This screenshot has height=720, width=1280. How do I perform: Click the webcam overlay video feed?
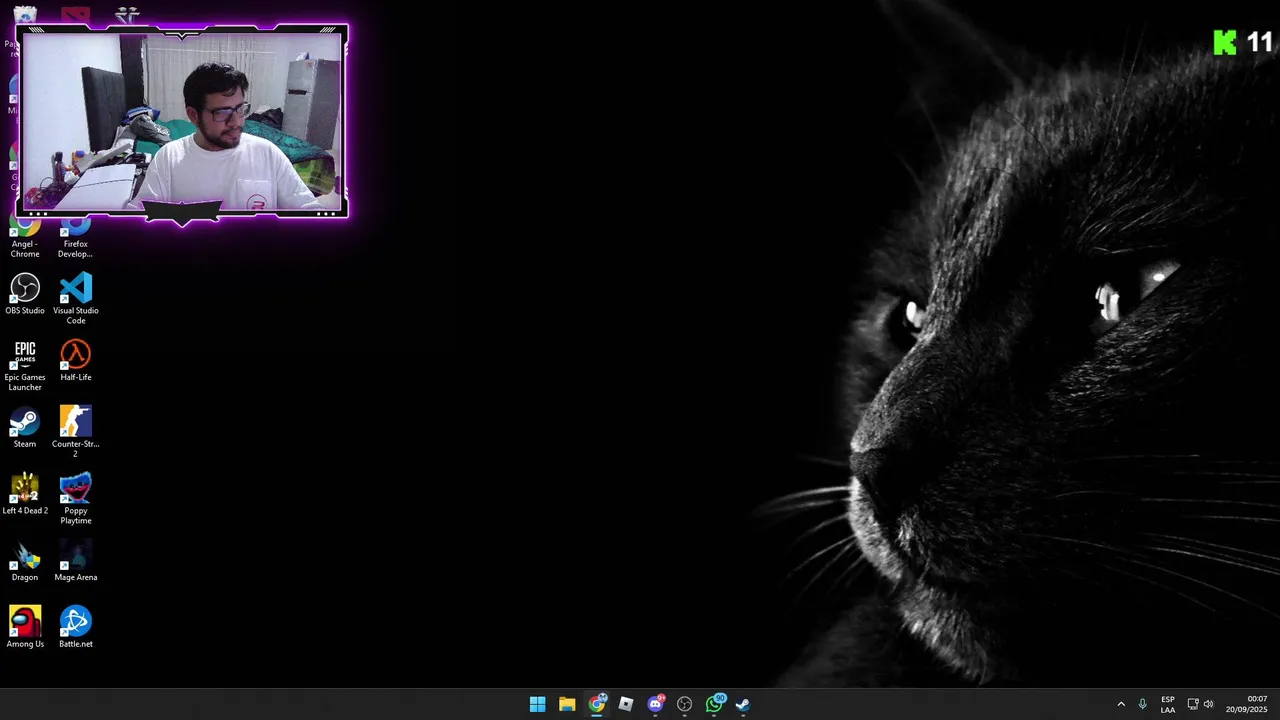(182, 121)
